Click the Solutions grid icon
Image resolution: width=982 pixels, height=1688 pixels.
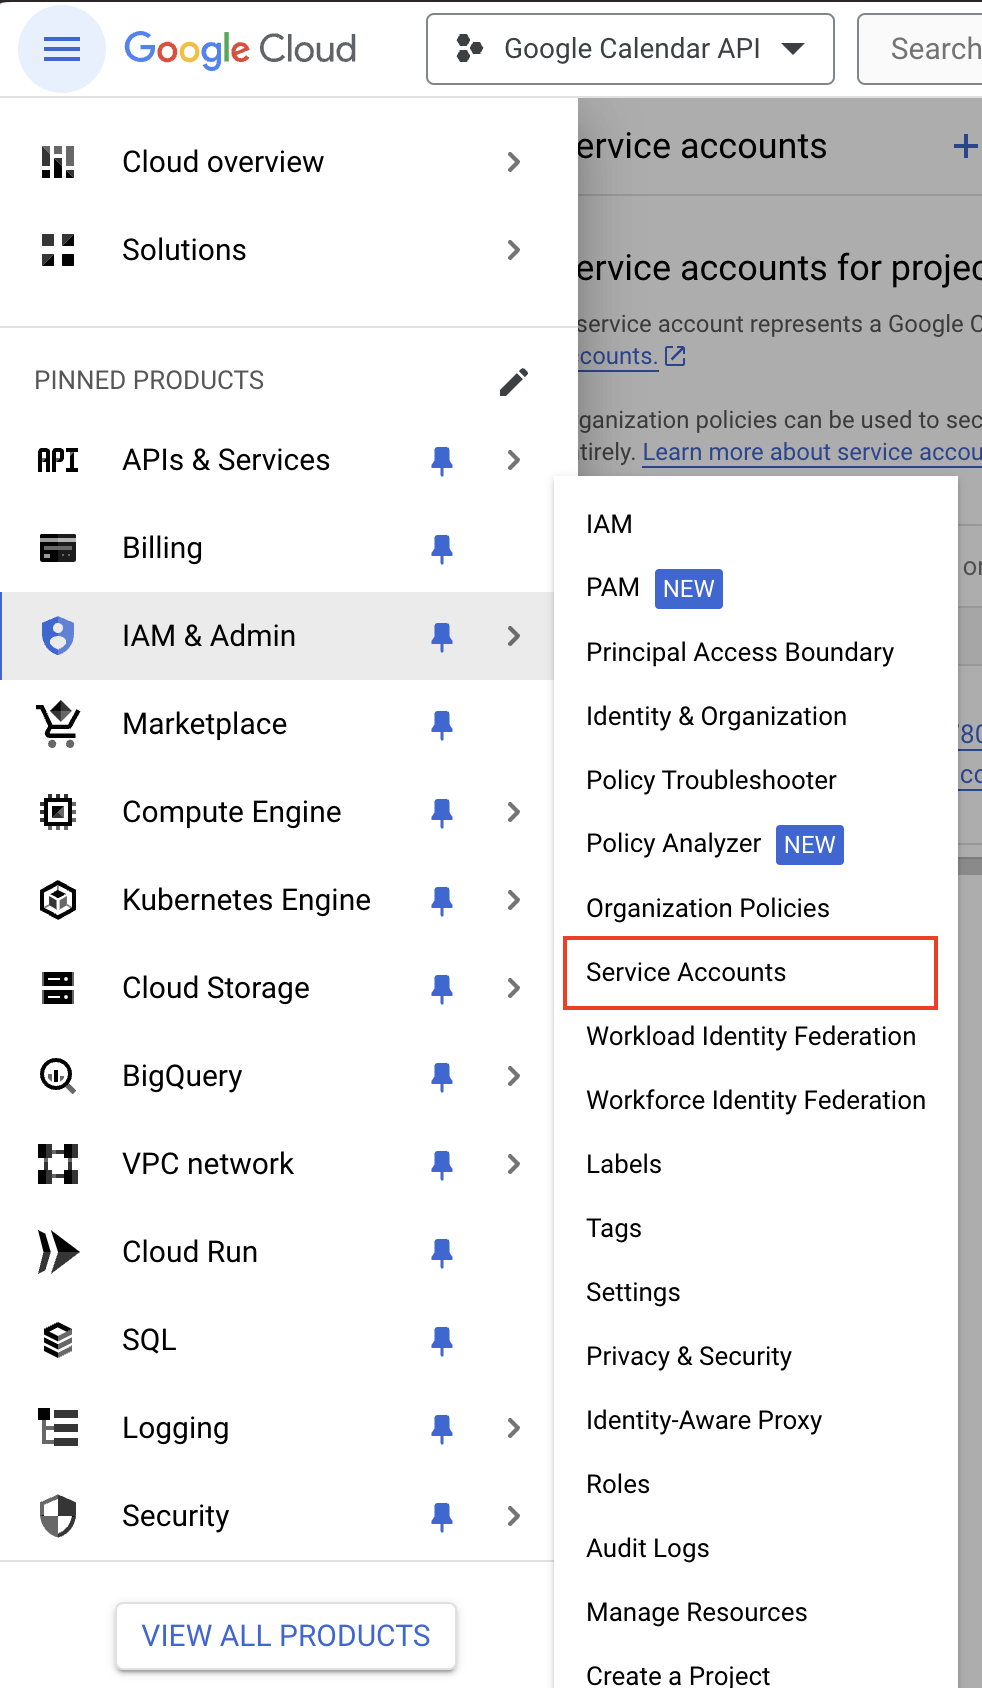pos(58,250)
